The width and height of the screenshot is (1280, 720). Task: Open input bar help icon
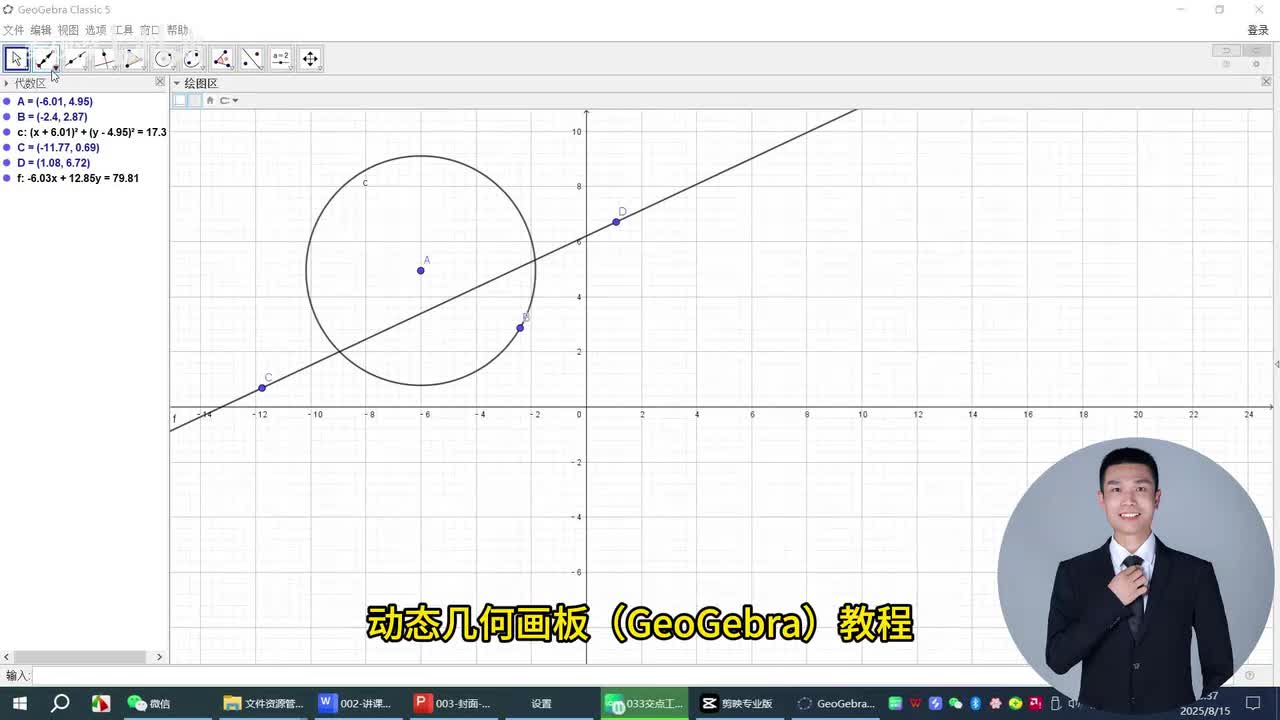1250,676
